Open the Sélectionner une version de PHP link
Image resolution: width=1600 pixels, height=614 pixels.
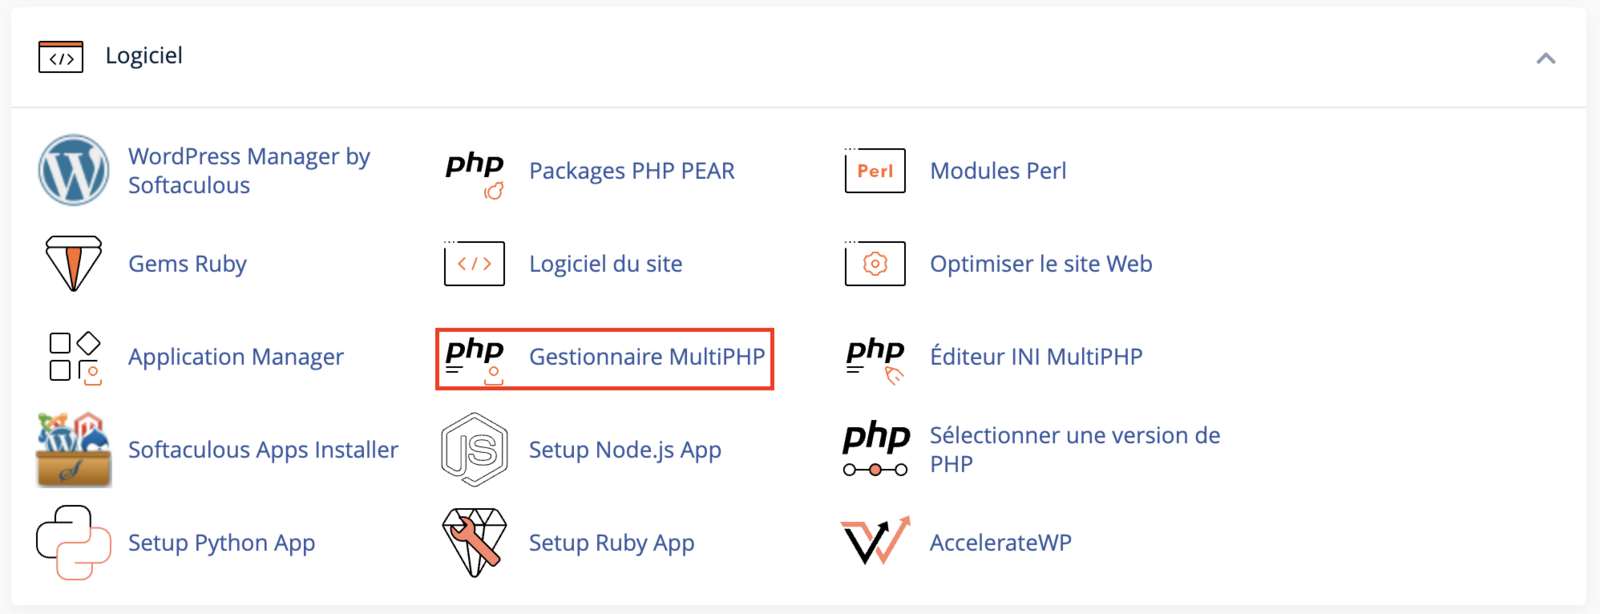click(x=1075, y=450)
